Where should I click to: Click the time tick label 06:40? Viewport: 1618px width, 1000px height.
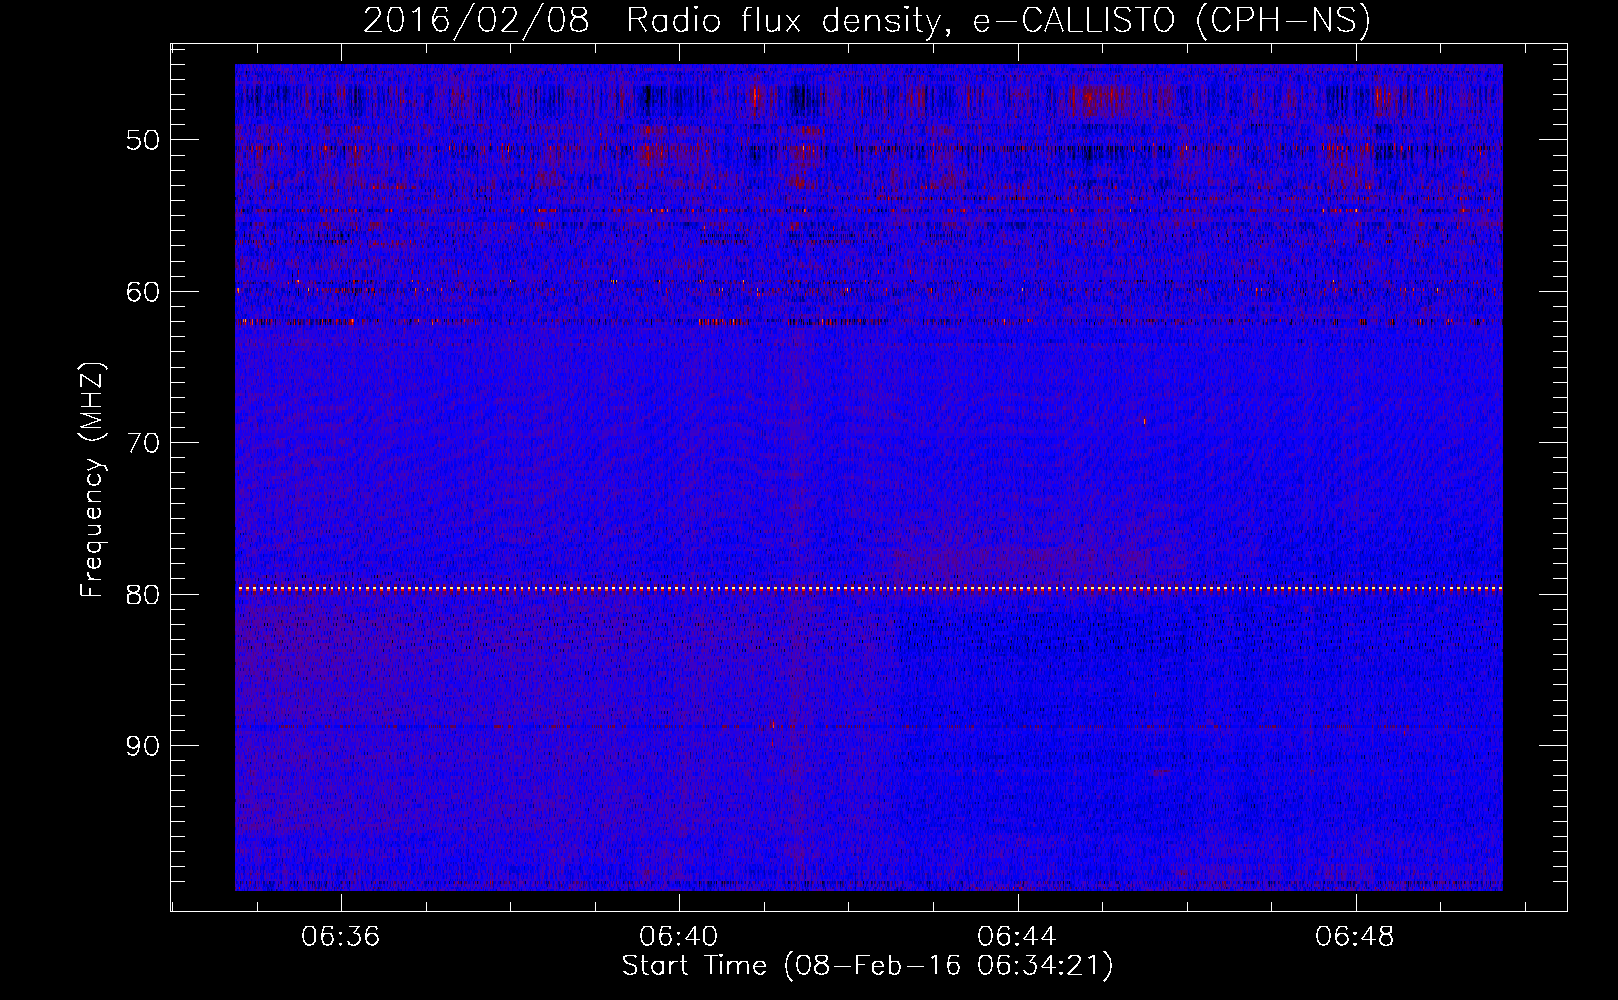click(x=679, y=937)
